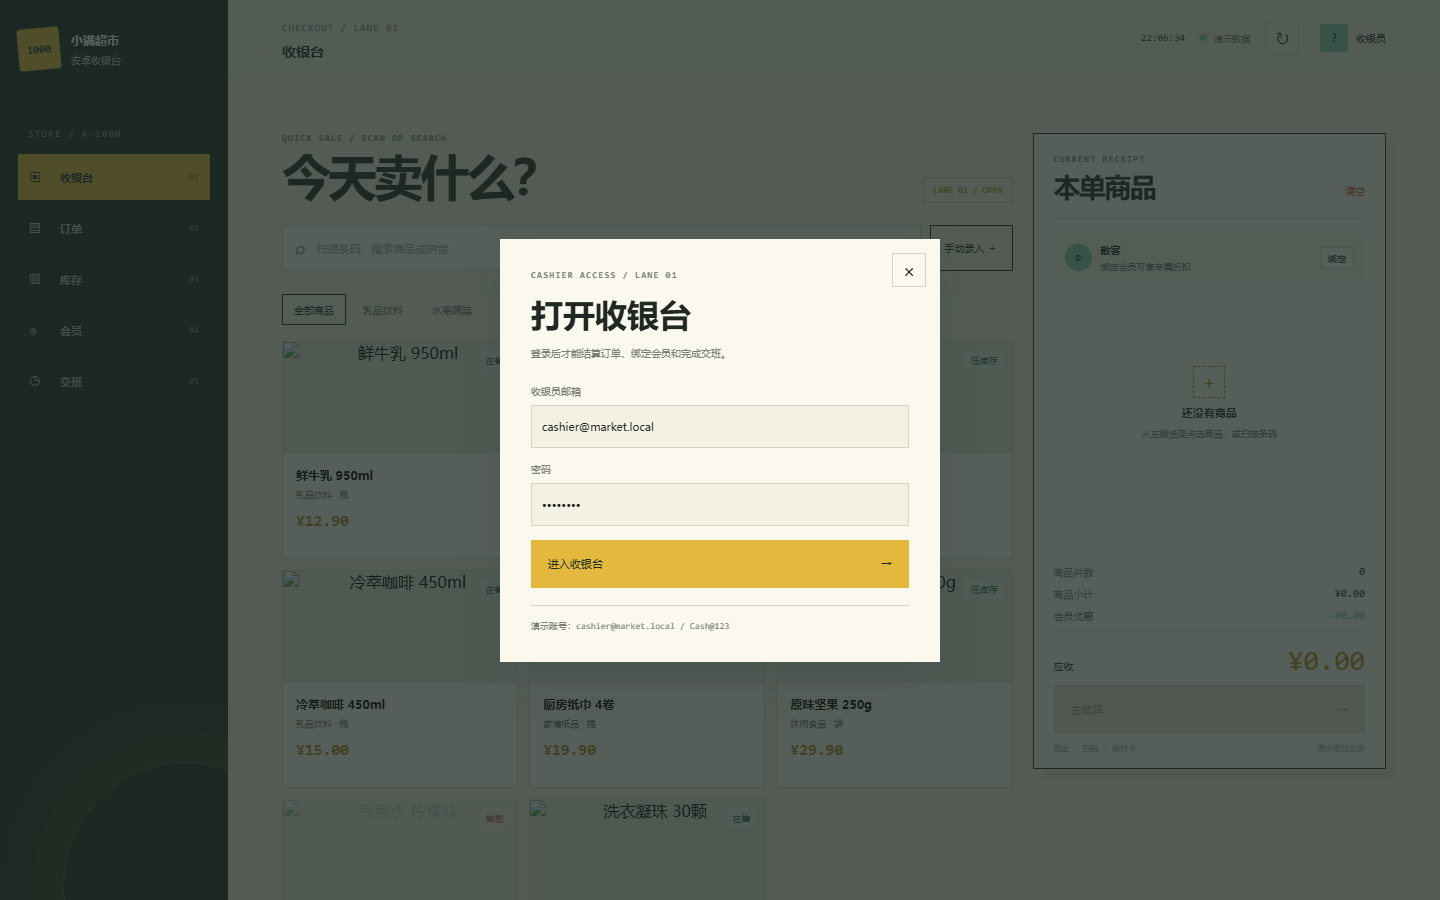Open 订单 in the sidebar
The width and height of the screenshot is (1440, 900).
(114, 228)
